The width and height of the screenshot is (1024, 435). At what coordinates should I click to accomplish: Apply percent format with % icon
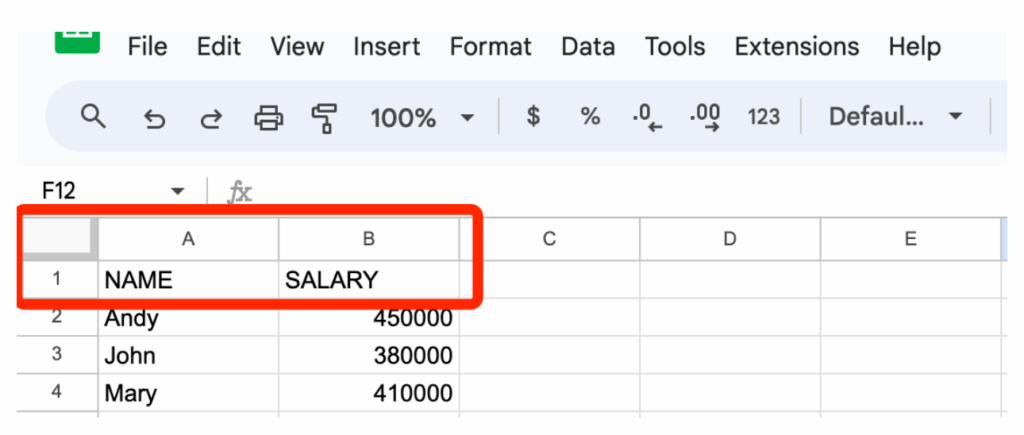point(590,117)
